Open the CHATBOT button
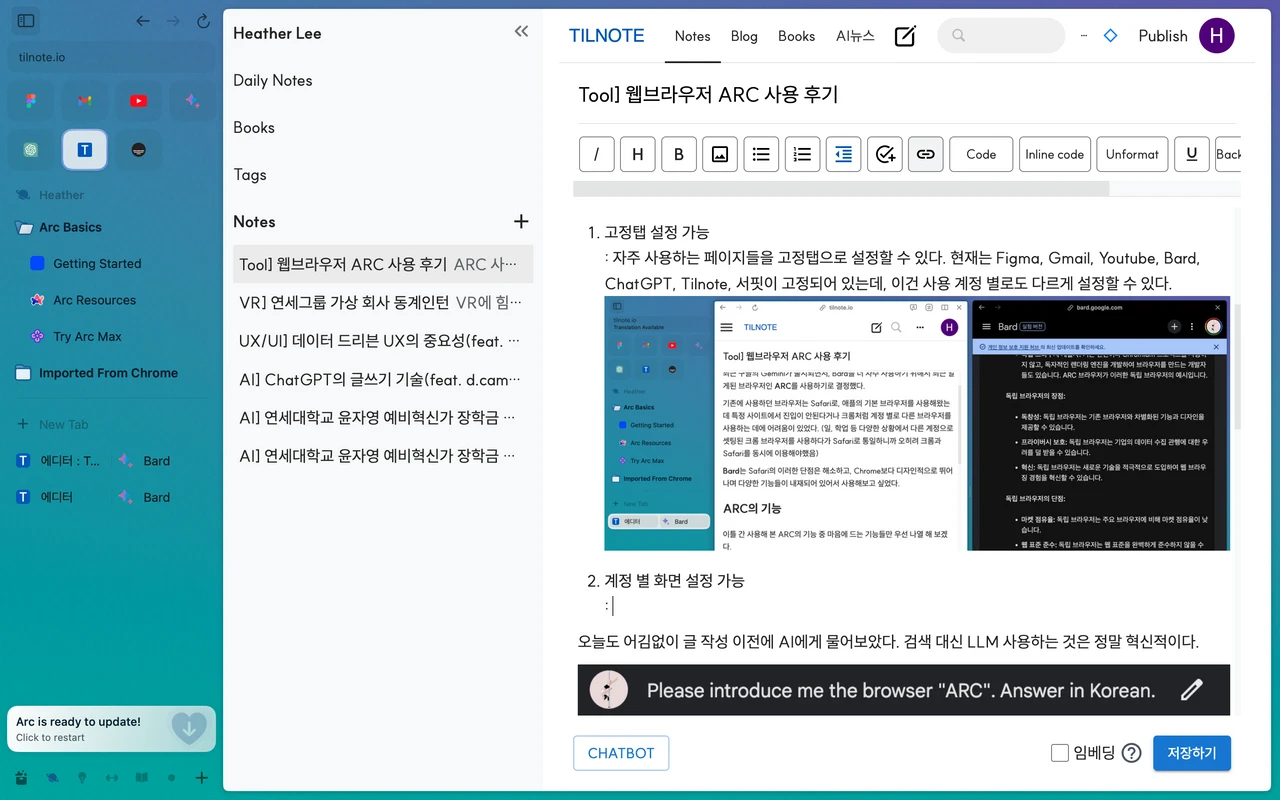 (x=621, y=753)
